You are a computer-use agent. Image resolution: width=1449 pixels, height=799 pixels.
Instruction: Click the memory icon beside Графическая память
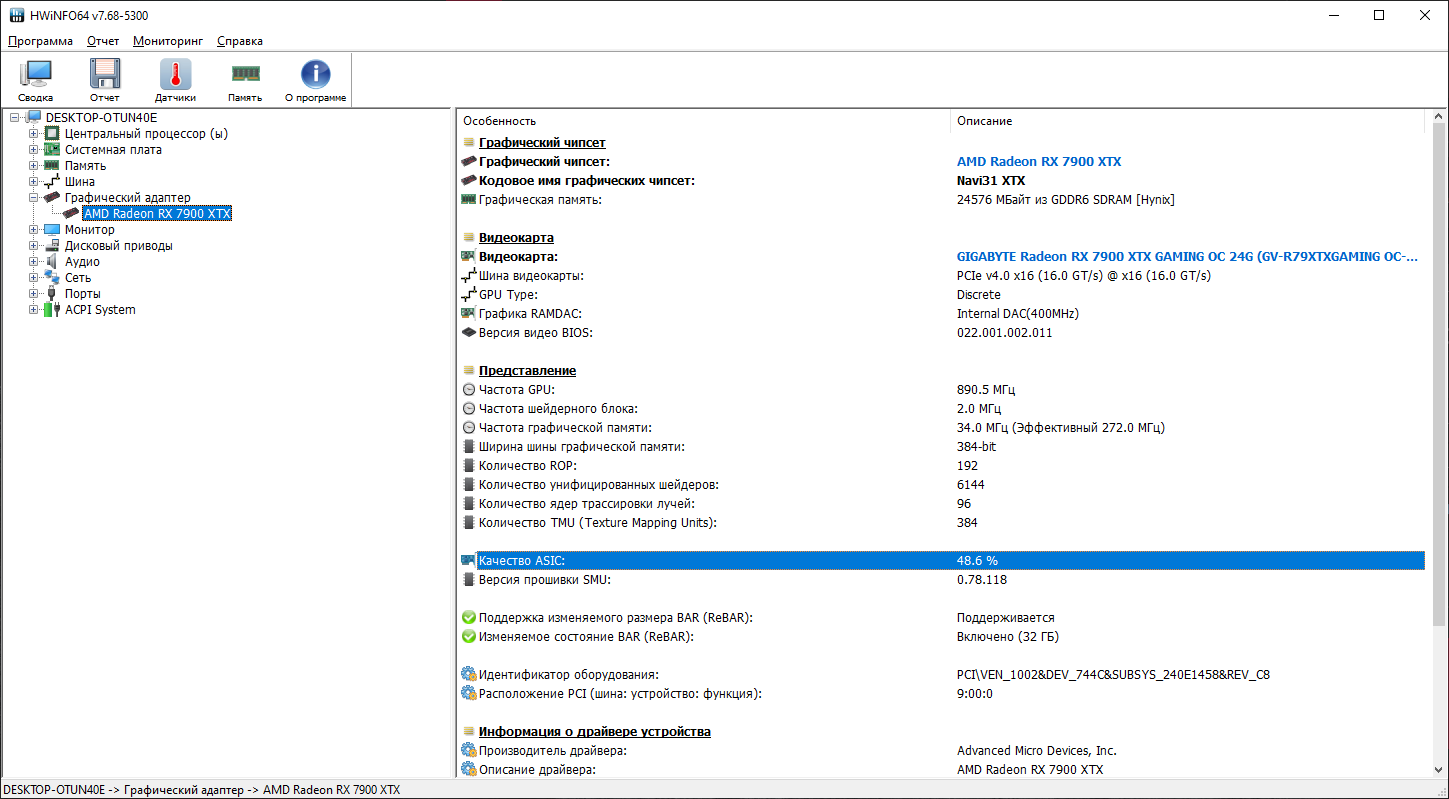469,200
